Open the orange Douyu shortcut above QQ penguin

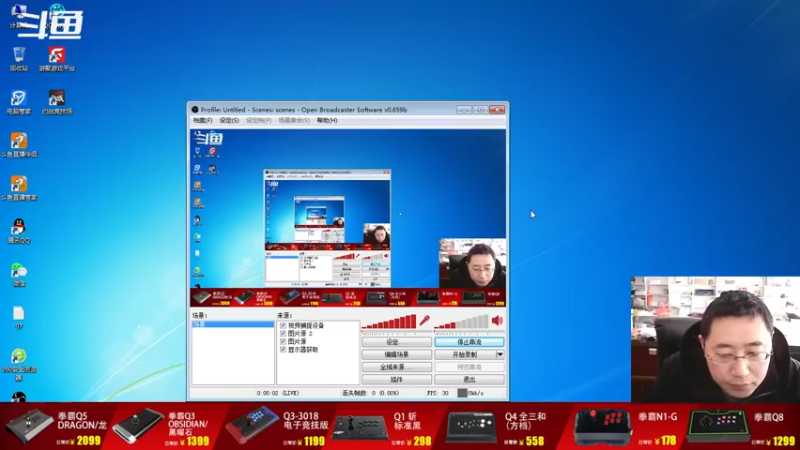[x=19, y=188]
